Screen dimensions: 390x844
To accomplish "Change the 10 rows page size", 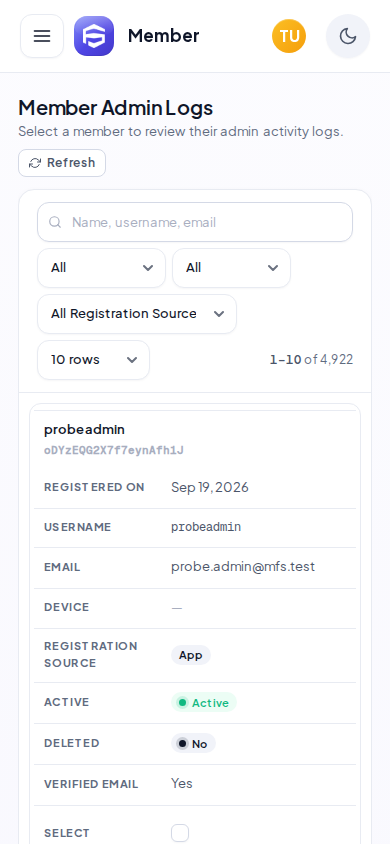I will pos(94,360).
